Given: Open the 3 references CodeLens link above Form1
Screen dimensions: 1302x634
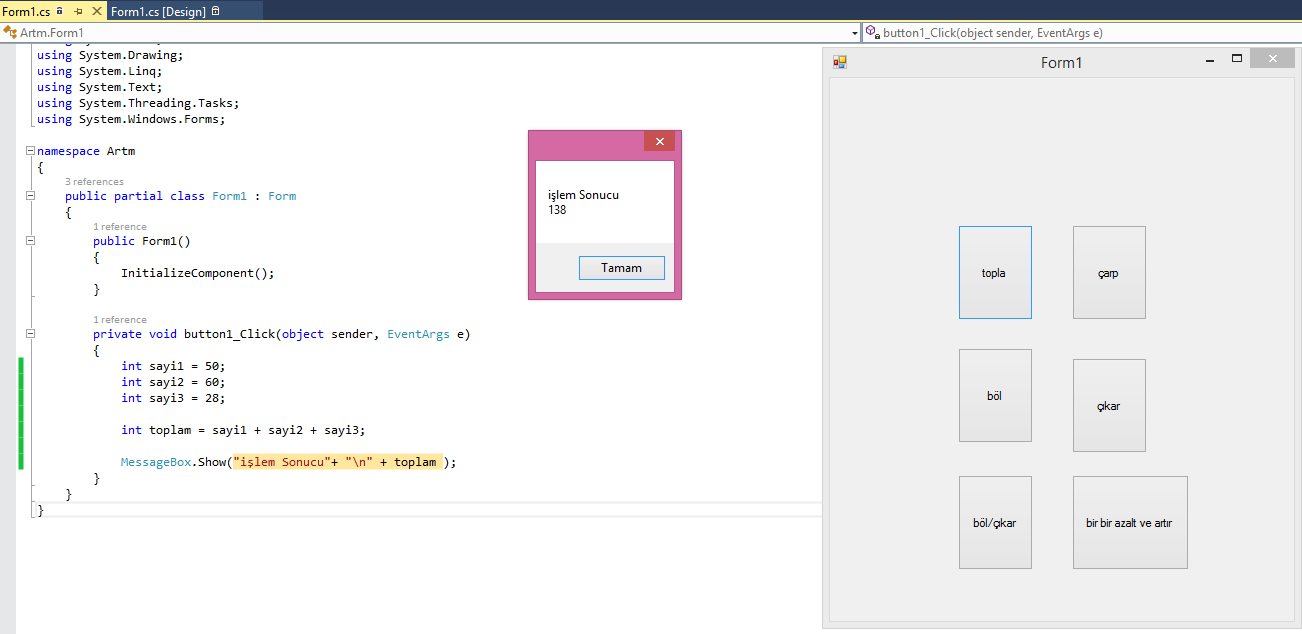Looking at the screenshot, I should click(x=95, y=181).
